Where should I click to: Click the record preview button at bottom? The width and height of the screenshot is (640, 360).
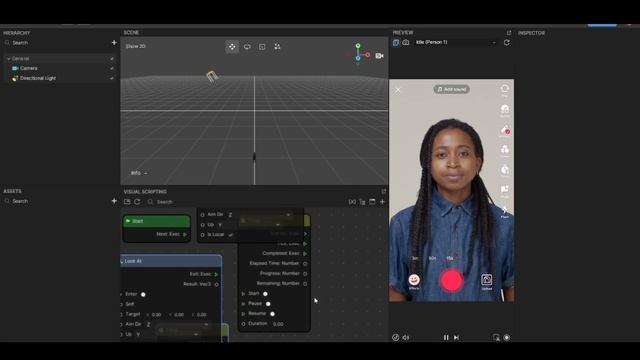[x=507, y=338]
